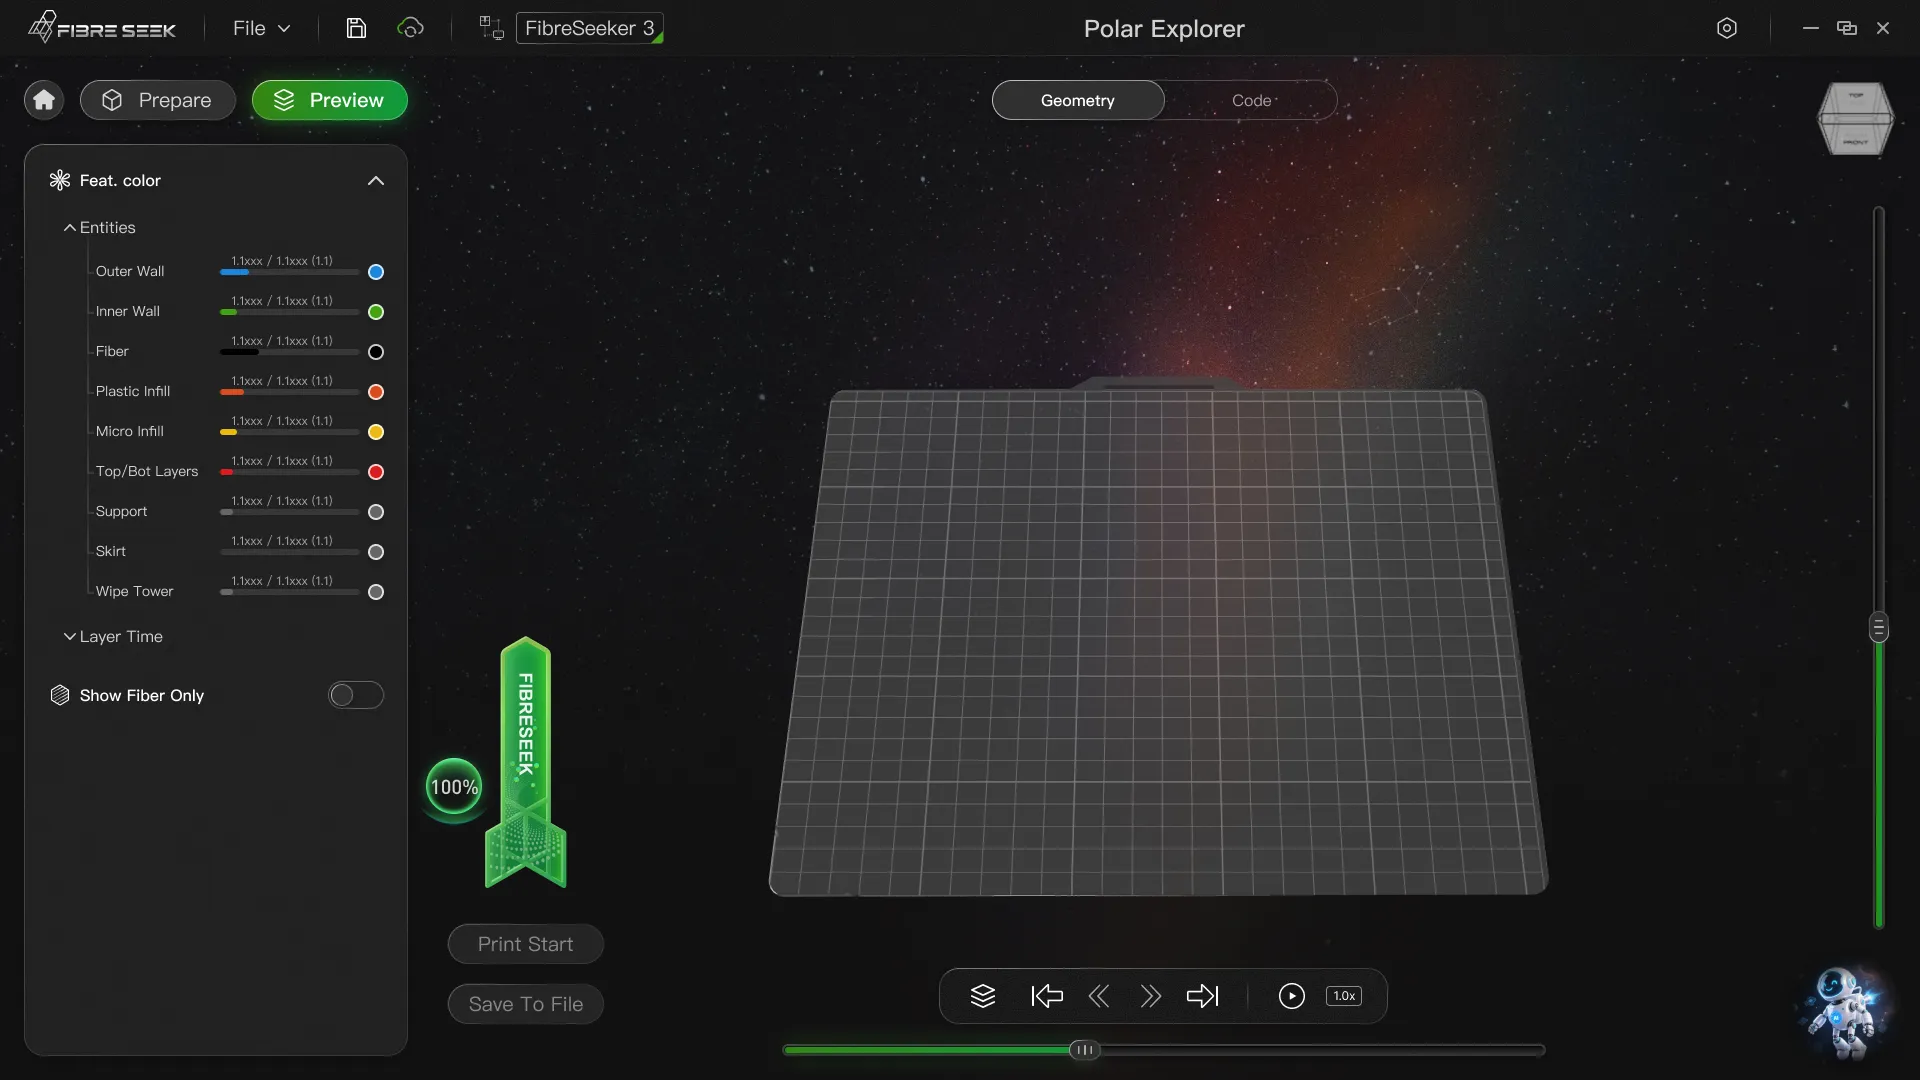Click the Save To File button
Screen dimensions: 1920x1080
pos(525,1004)
